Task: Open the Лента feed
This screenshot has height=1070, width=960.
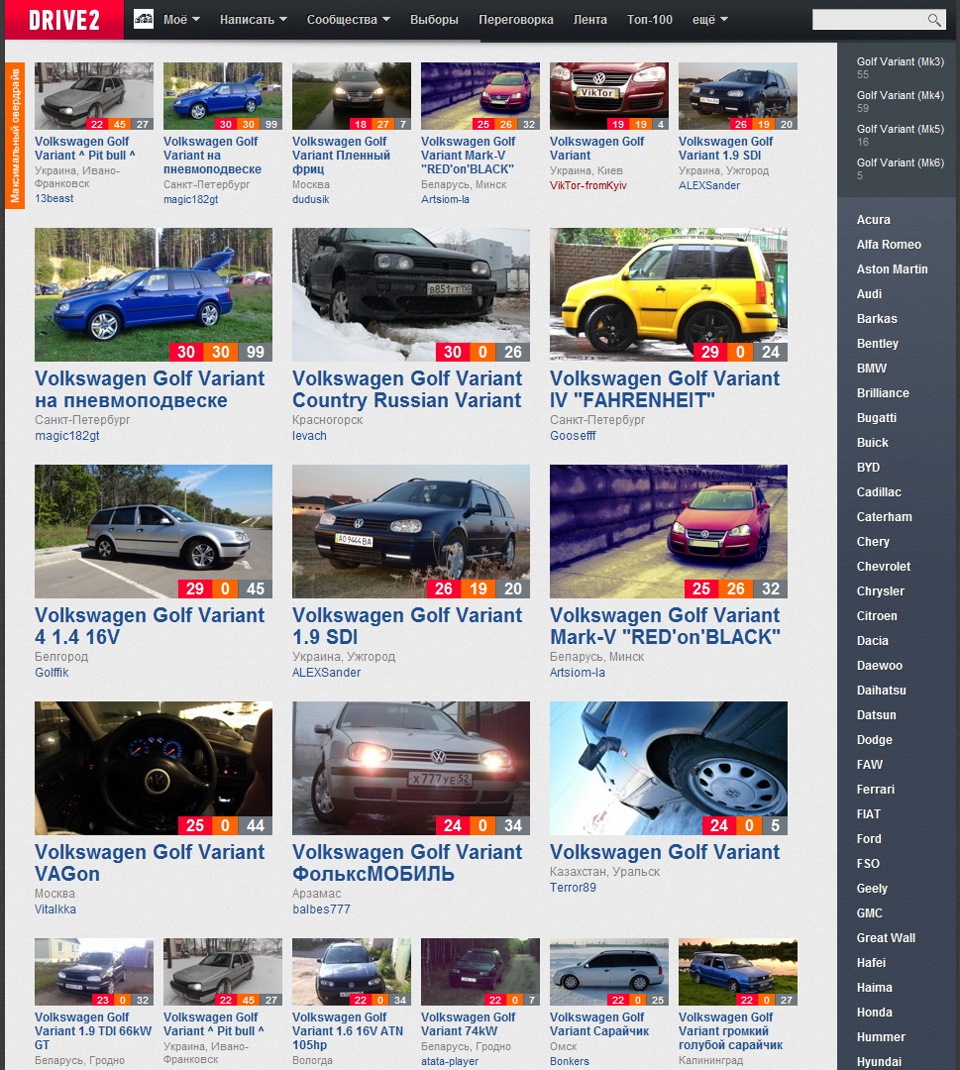Action: tap(590, 20)
